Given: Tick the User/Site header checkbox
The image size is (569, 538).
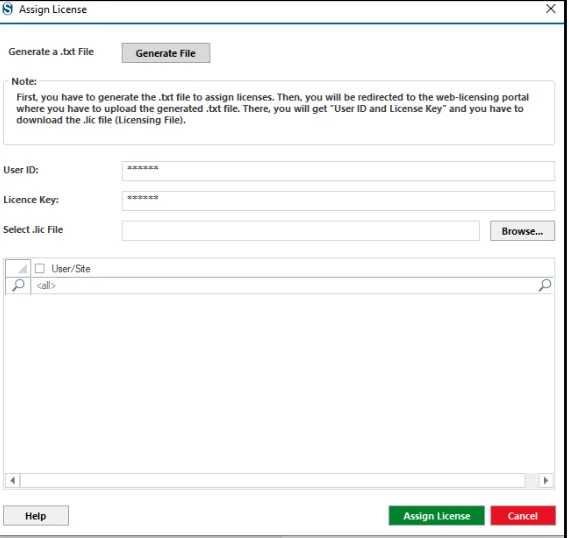Looking at the screenshot, I should (40, 268).
